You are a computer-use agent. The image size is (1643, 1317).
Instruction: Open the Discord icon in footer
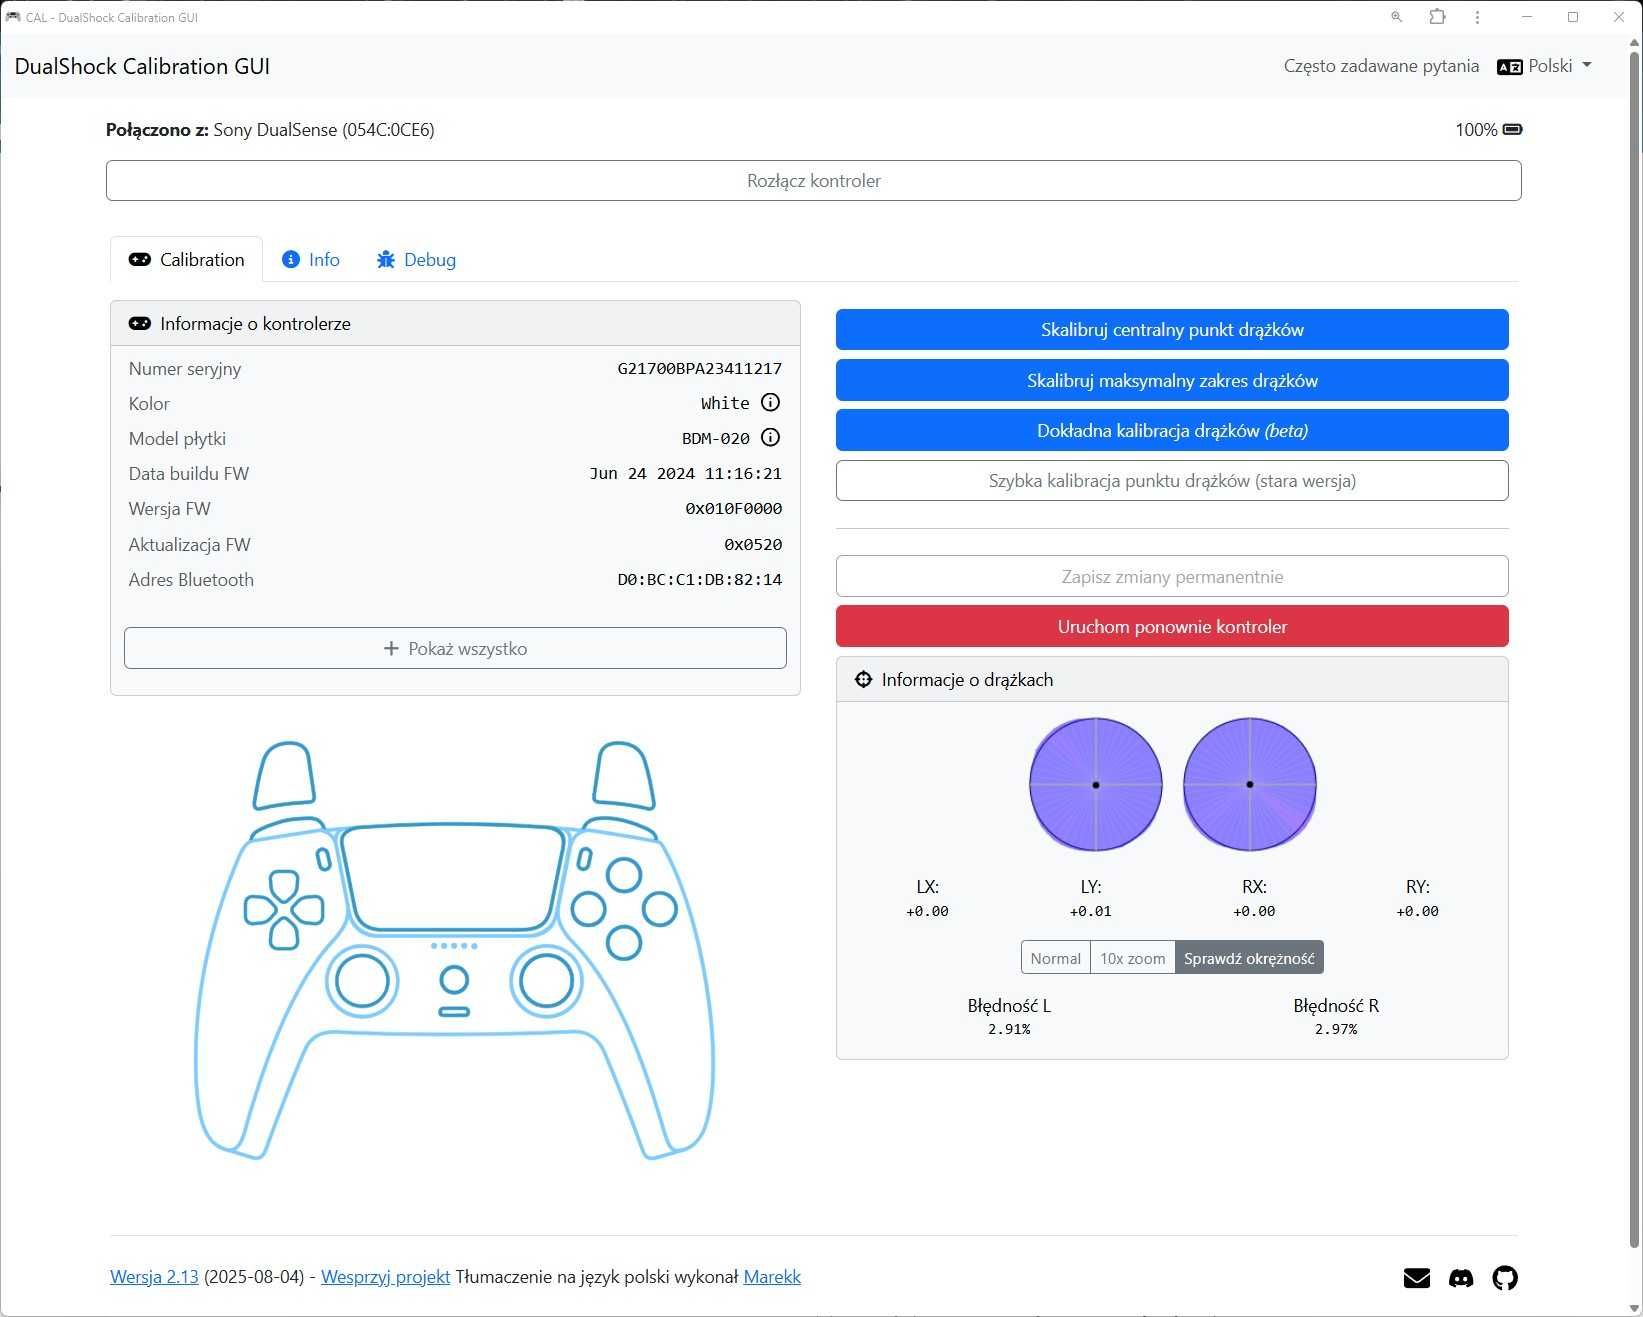click(1461, 1278)
